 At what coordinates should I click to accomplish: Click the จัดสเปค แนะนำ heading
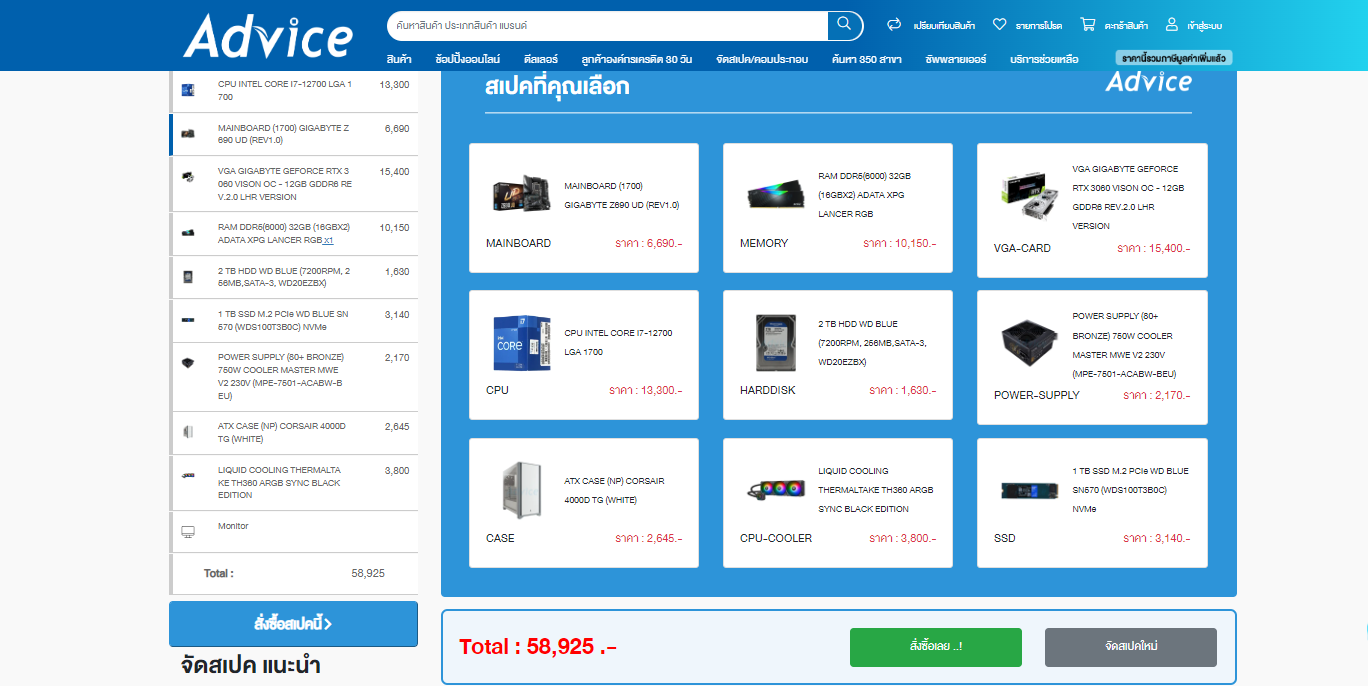[251, 665]
